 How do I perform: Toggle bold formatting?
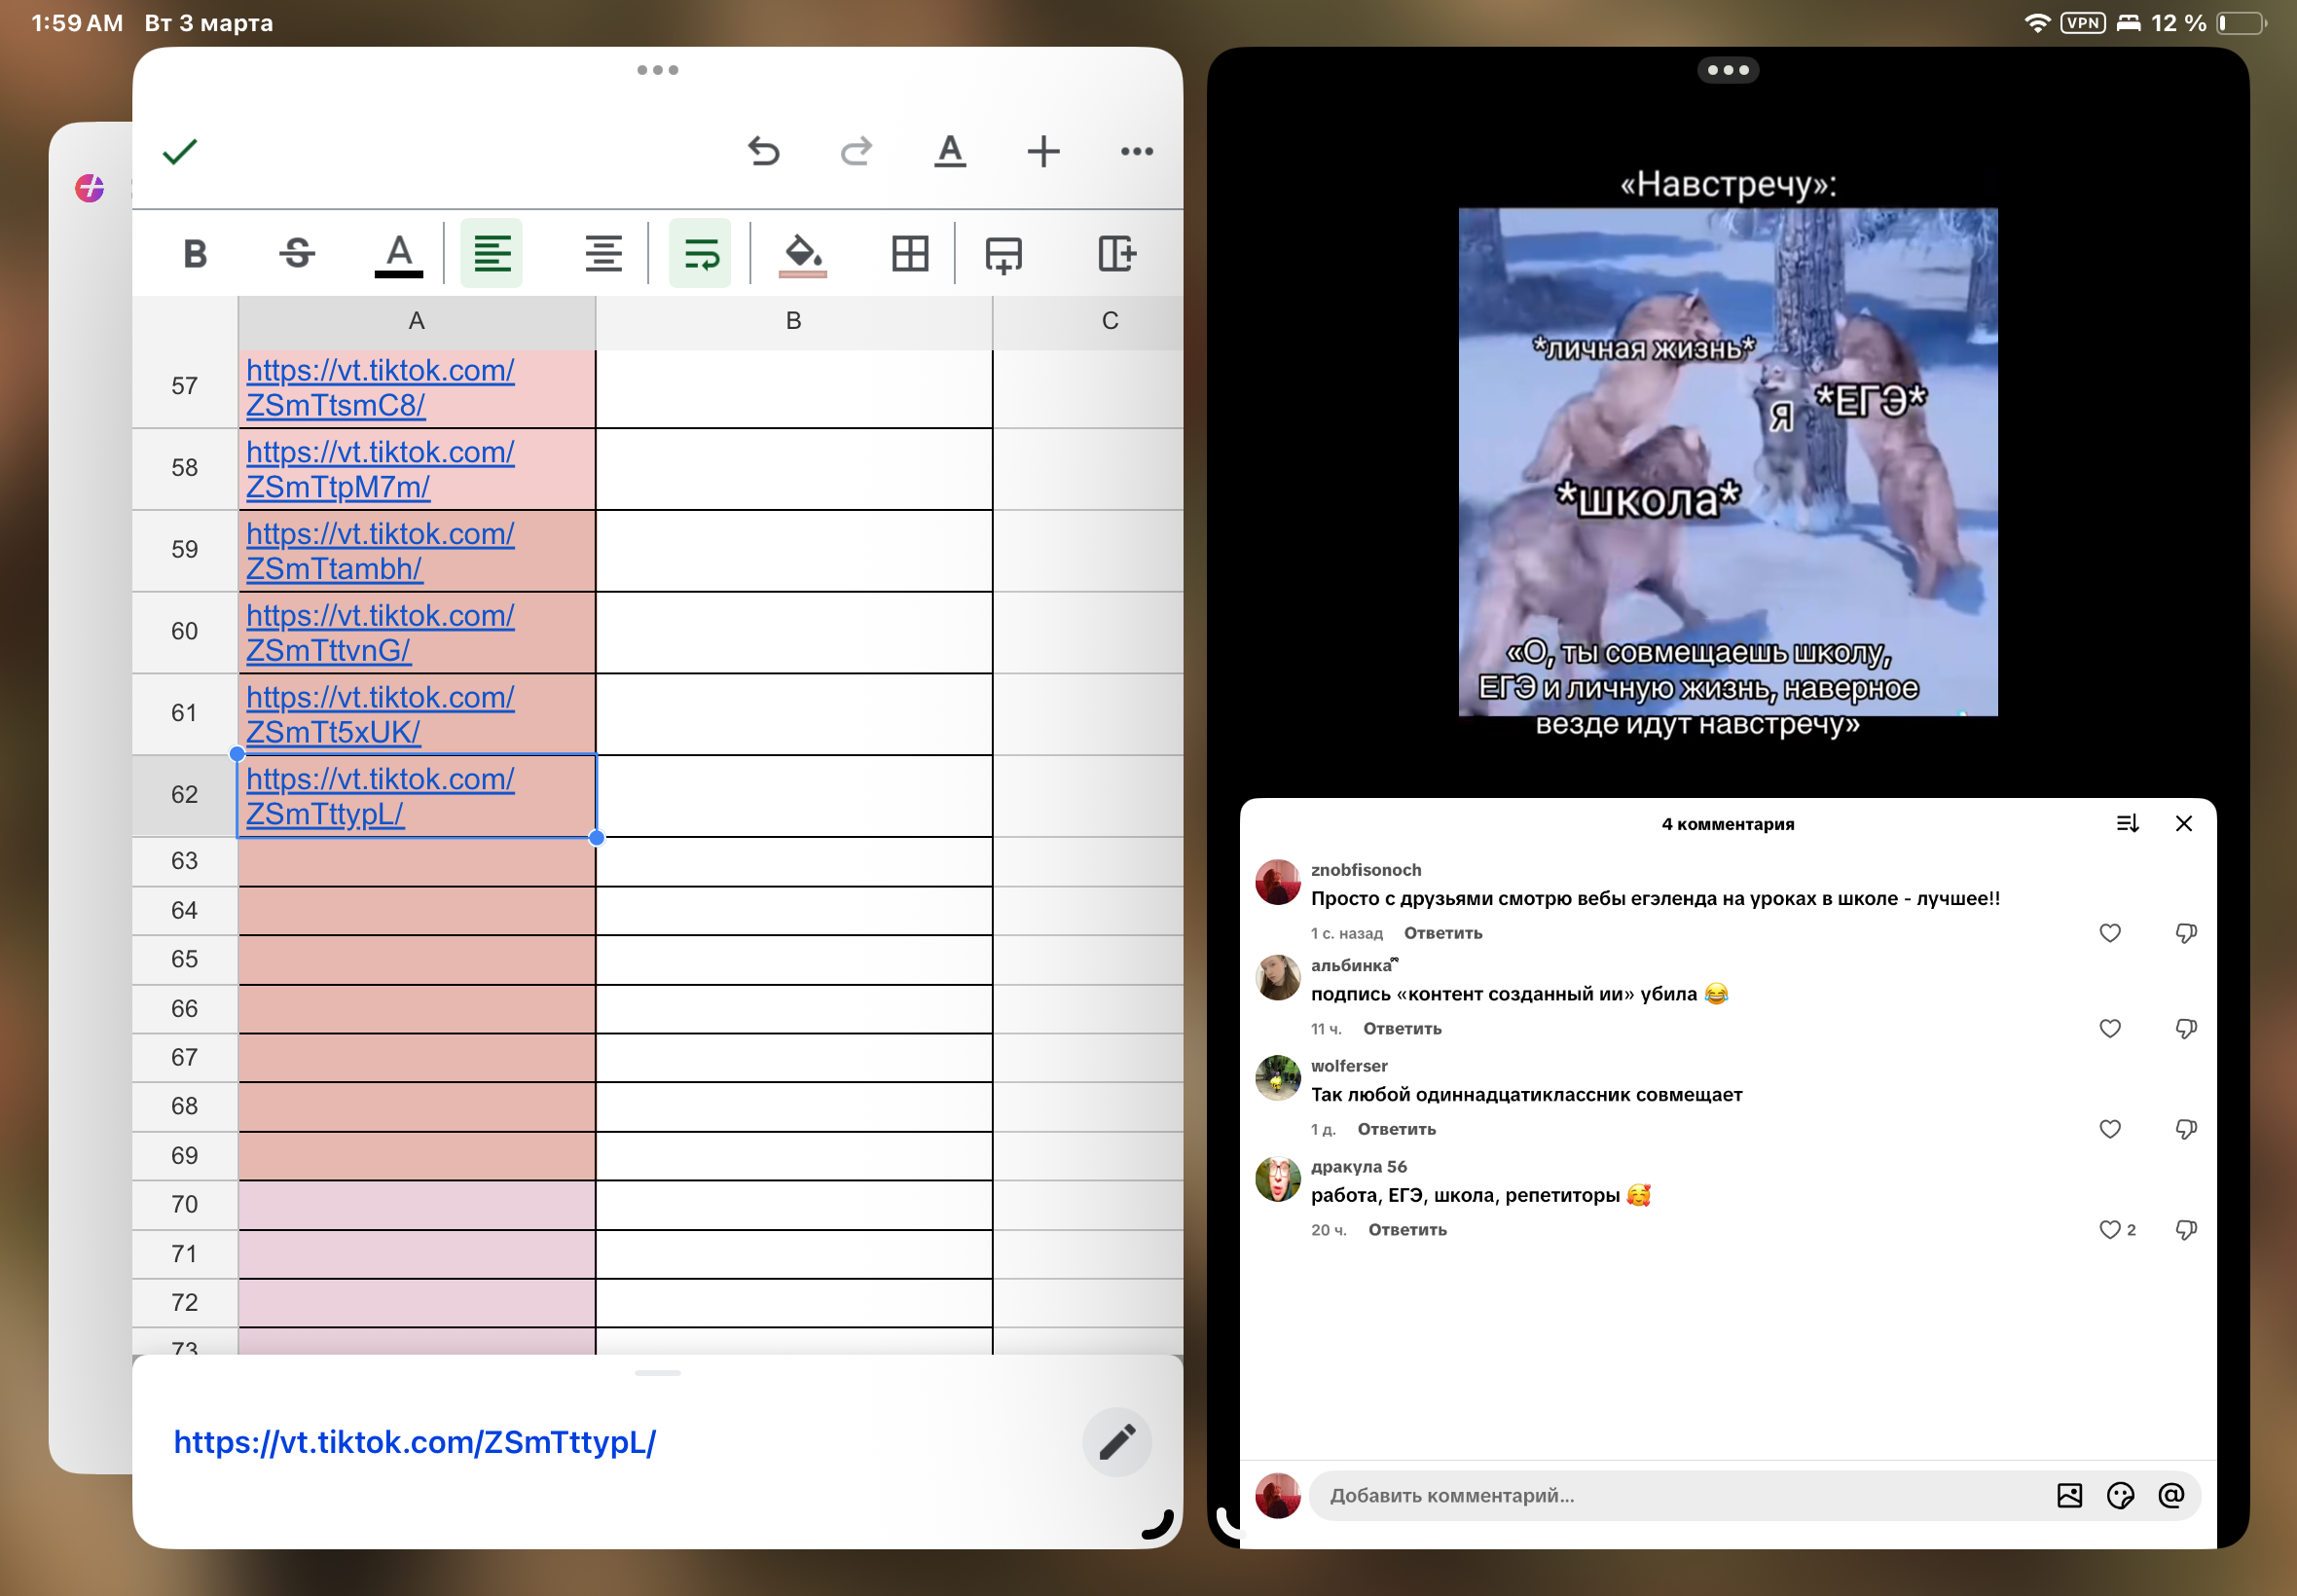click(196, 254)
